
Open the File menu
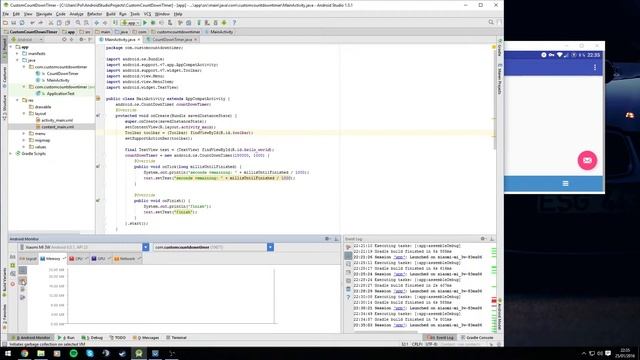5,14
